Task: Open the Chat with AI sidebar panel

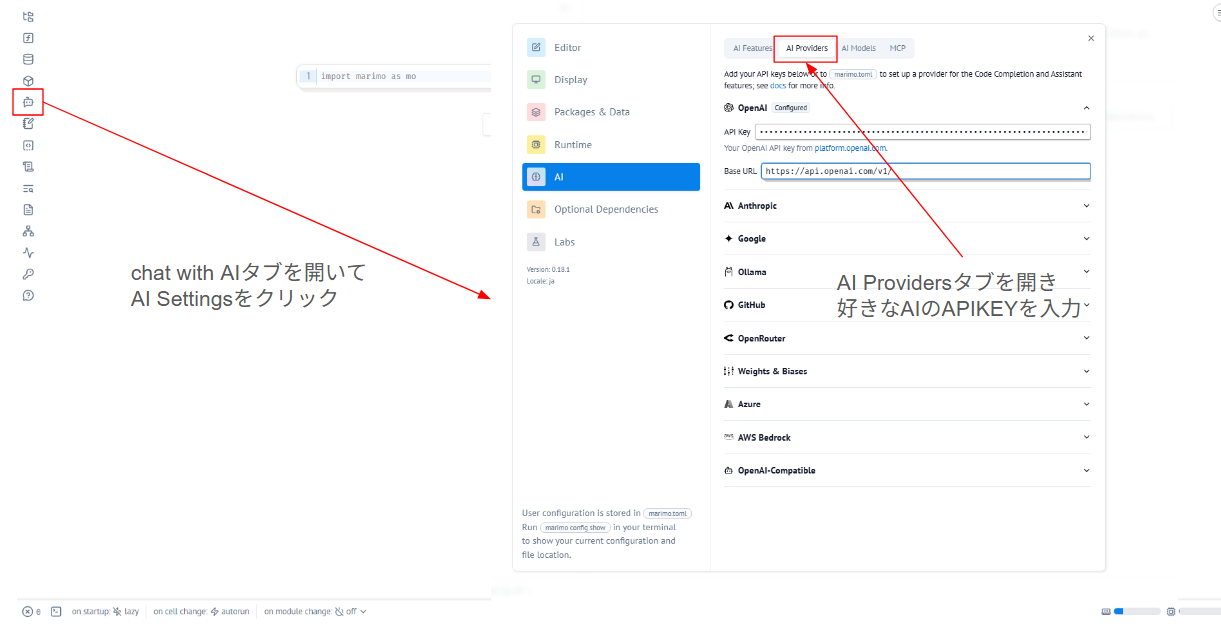Action: (28, 102)
